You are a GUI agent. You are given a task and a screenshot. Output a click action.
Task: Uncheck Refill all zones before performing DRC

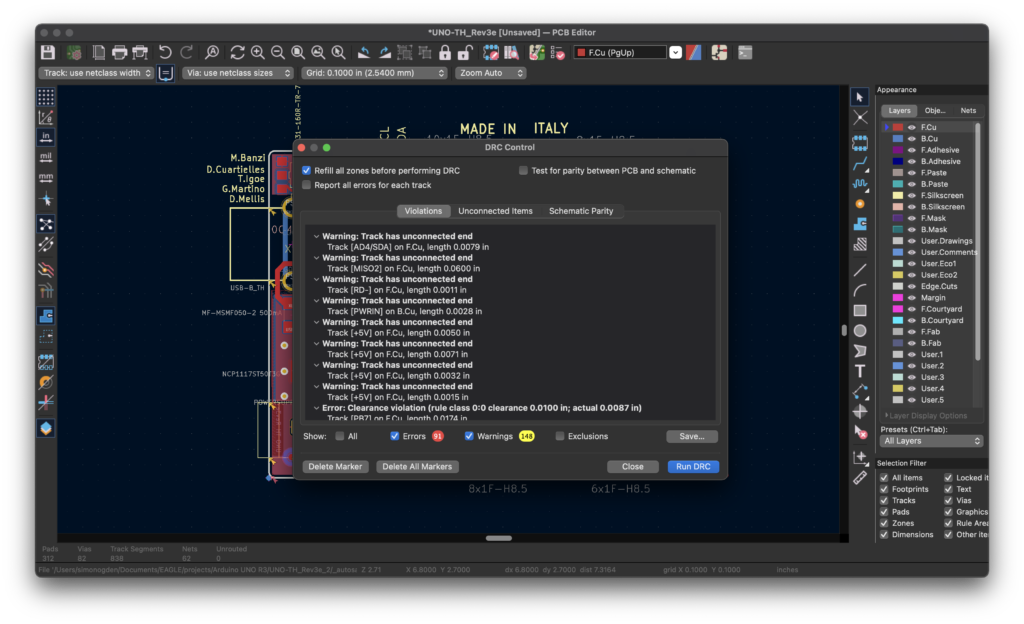pyautogui.click(x=306, y=170)
